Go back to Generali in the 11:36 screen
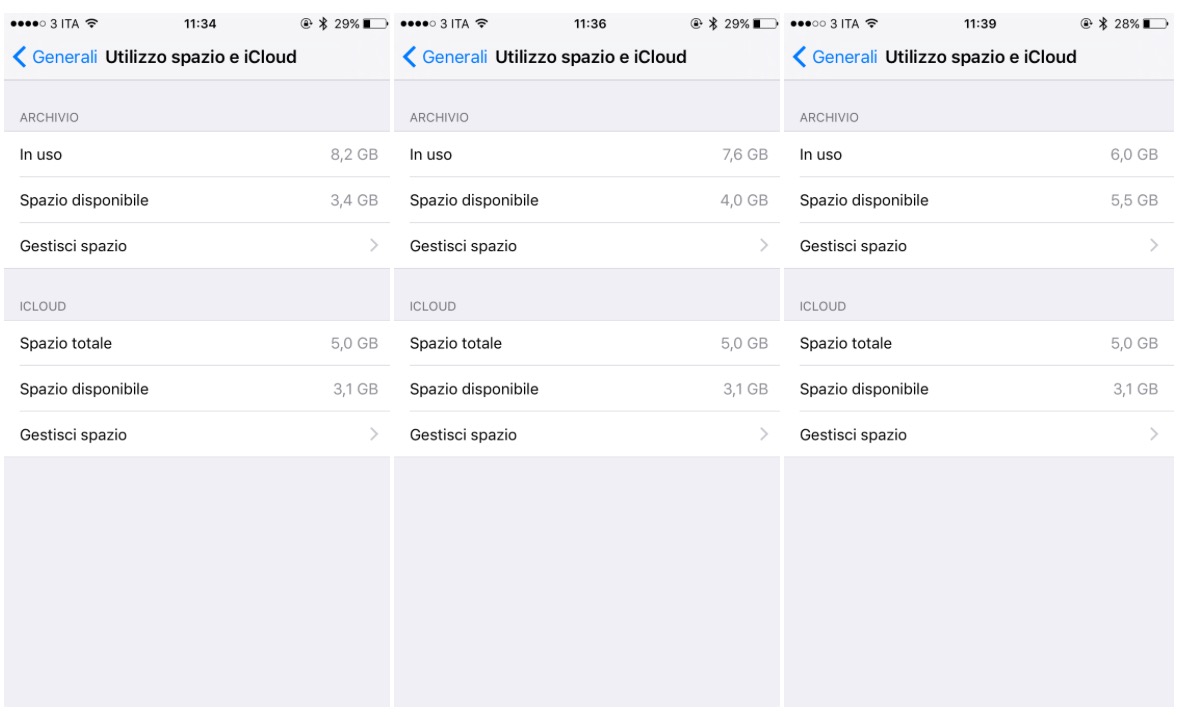1178x715 pixels. coord(445,57)
